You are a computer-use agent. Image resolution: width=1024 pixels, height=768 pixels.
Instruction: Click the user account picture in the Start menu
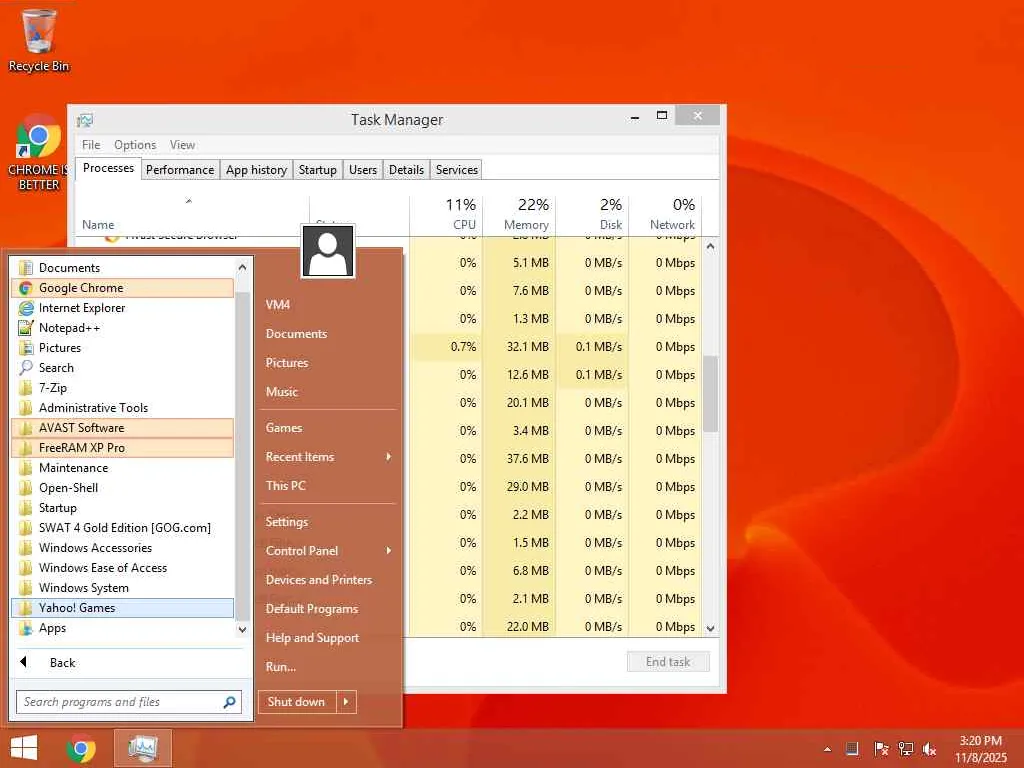tap(328, 251)
